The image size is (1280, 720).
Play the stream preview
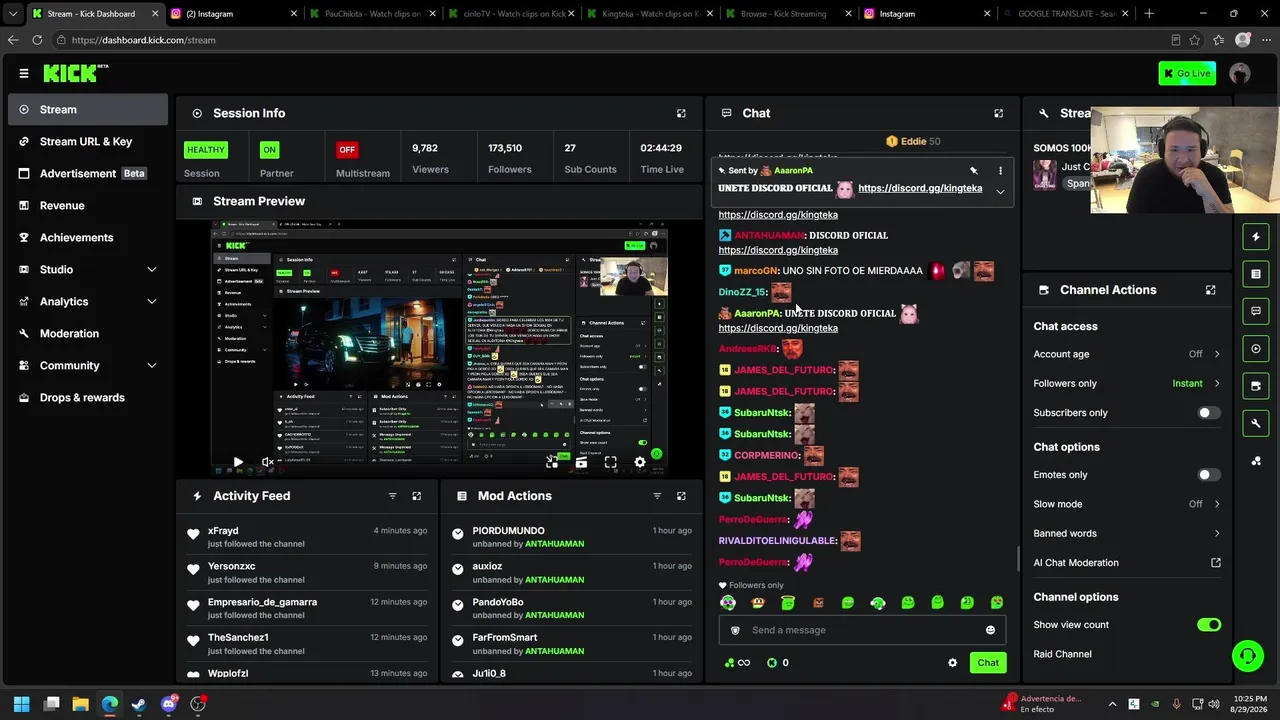tap(238, 462)
